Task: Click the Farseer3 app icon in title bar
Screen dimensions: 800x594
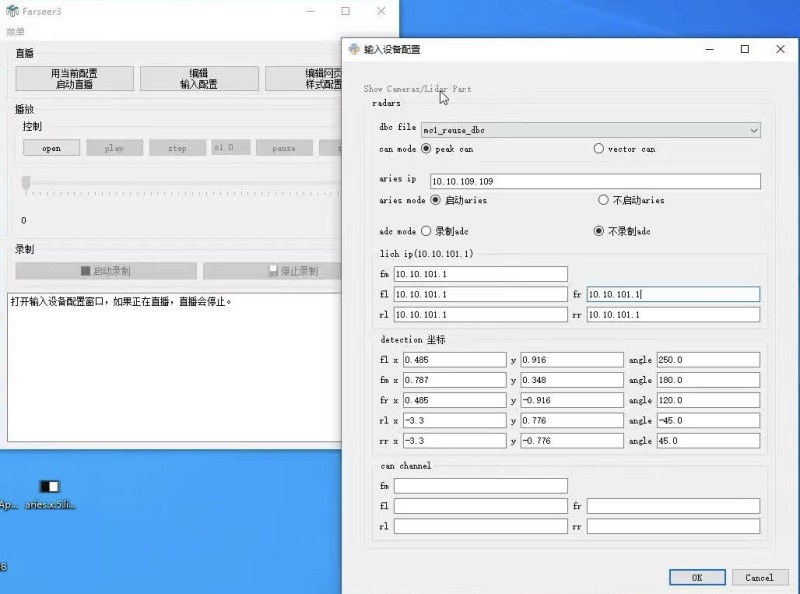Action: pos(12,11)
